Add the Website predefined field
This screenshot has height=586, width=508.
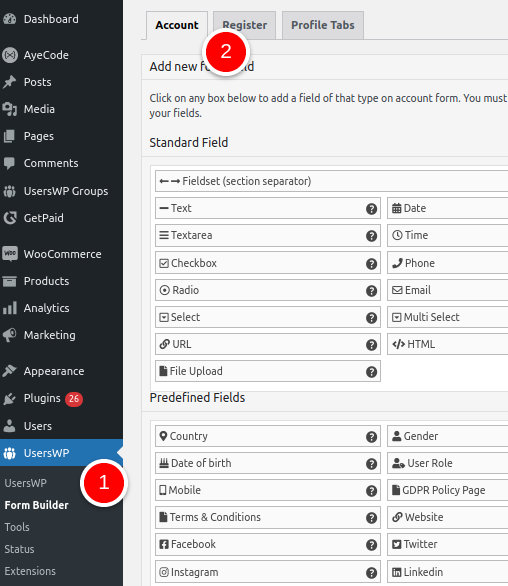(x=447, y=517)
